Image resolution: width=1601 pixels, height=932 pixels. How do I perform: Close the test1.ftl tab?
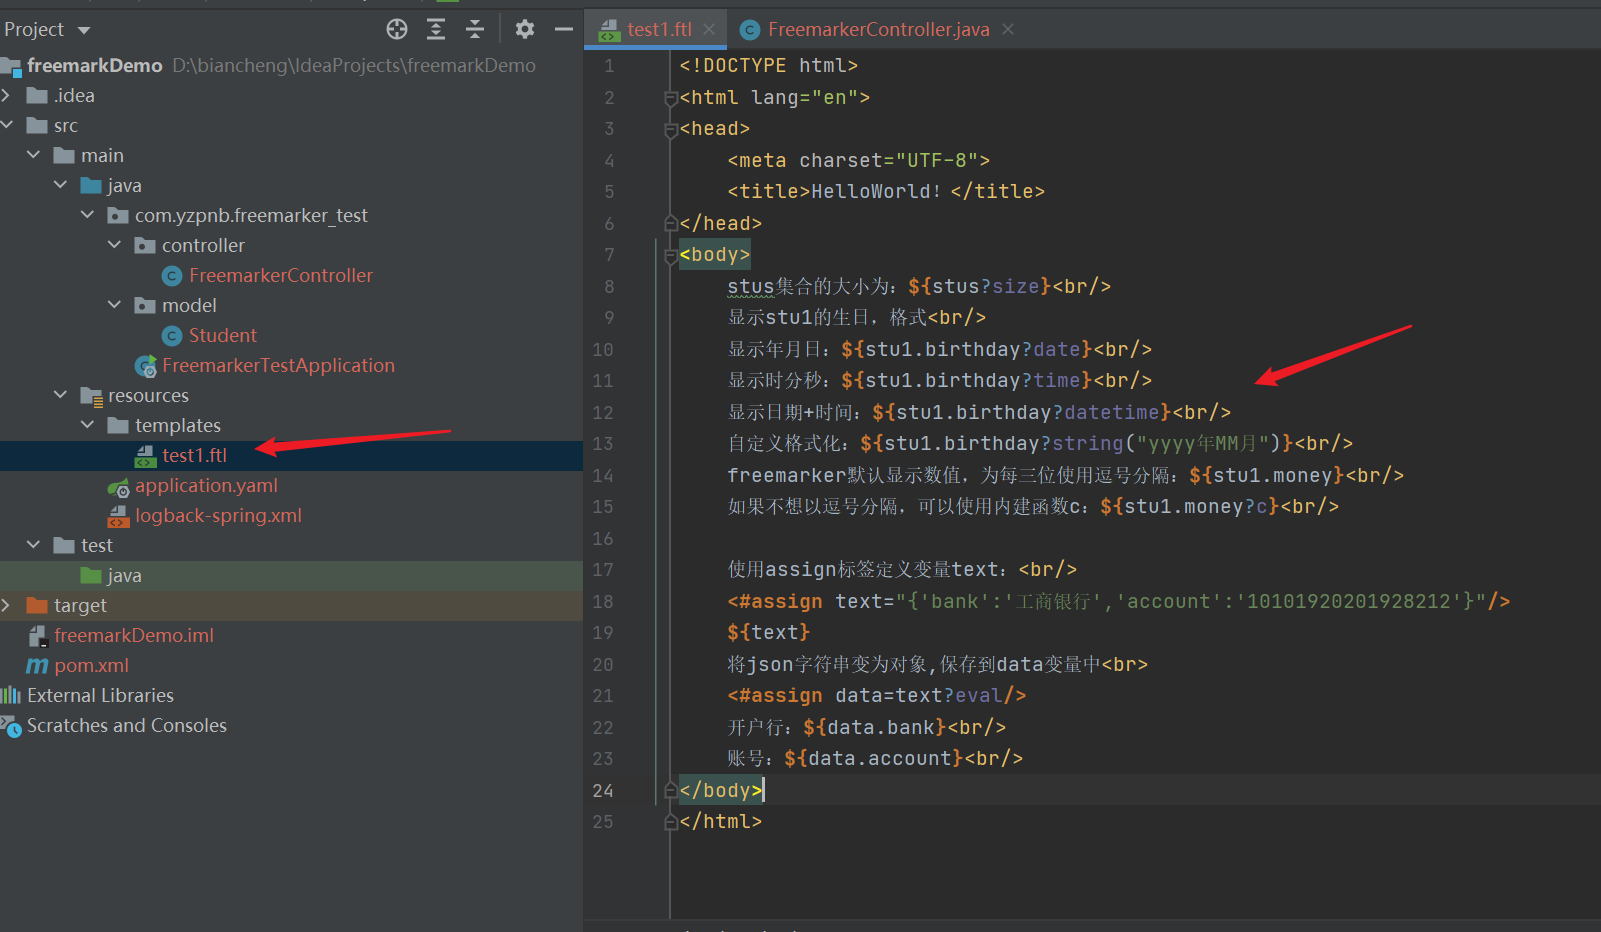709,29
